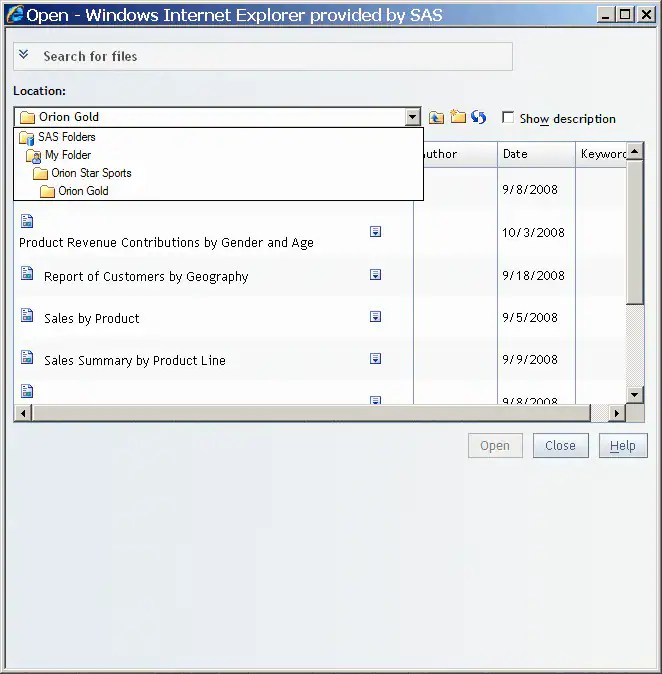The width and height of the screenshot is (662, 674).
Task: Select Sales by Product report
Action: coord(92,319)
